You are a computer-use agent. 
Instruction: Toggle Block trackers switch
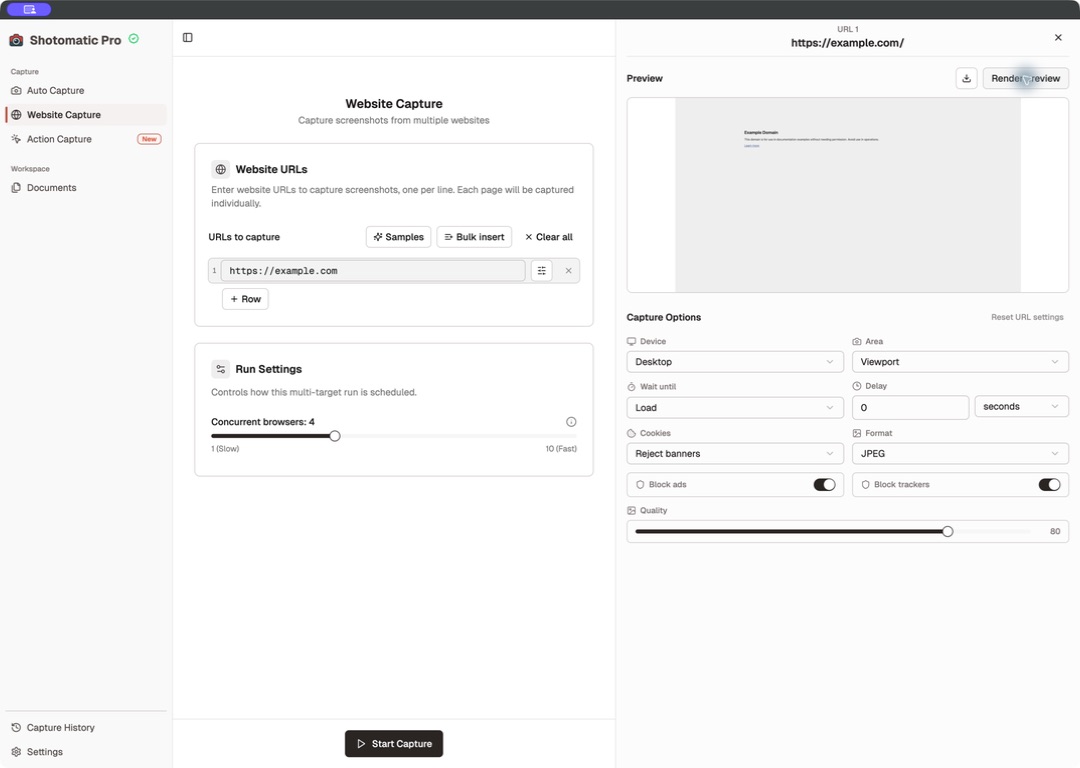click(1049, 484)
